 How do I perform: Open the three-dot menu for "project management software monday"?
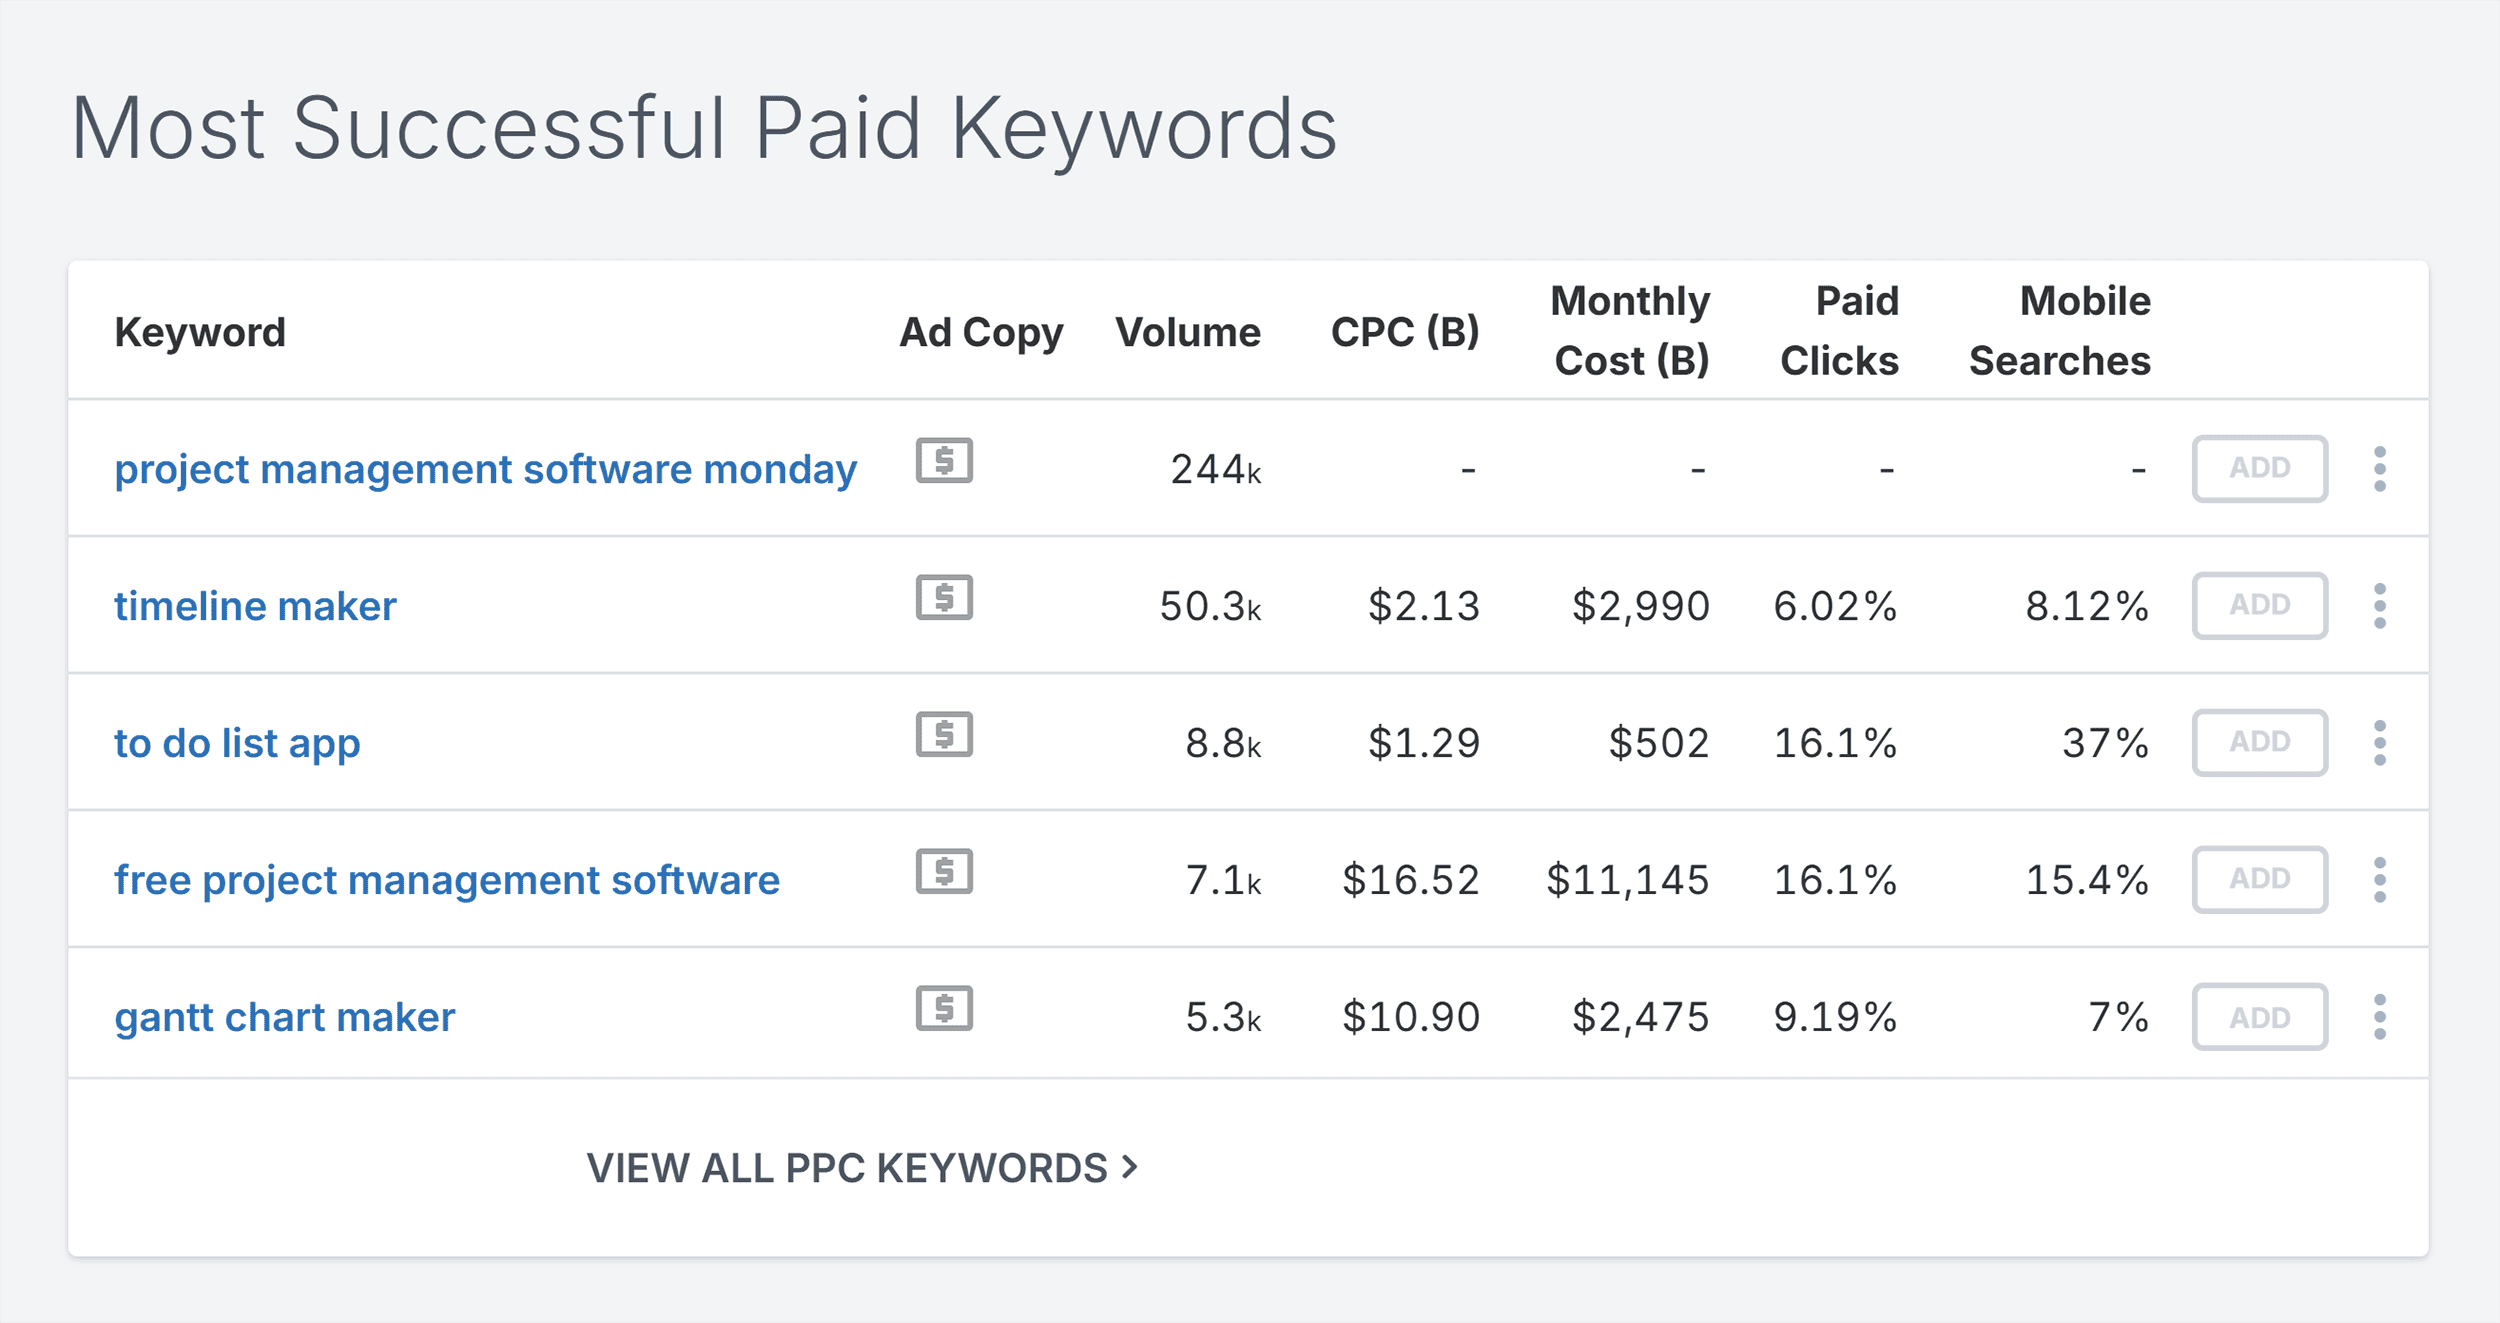[2381, 467]
